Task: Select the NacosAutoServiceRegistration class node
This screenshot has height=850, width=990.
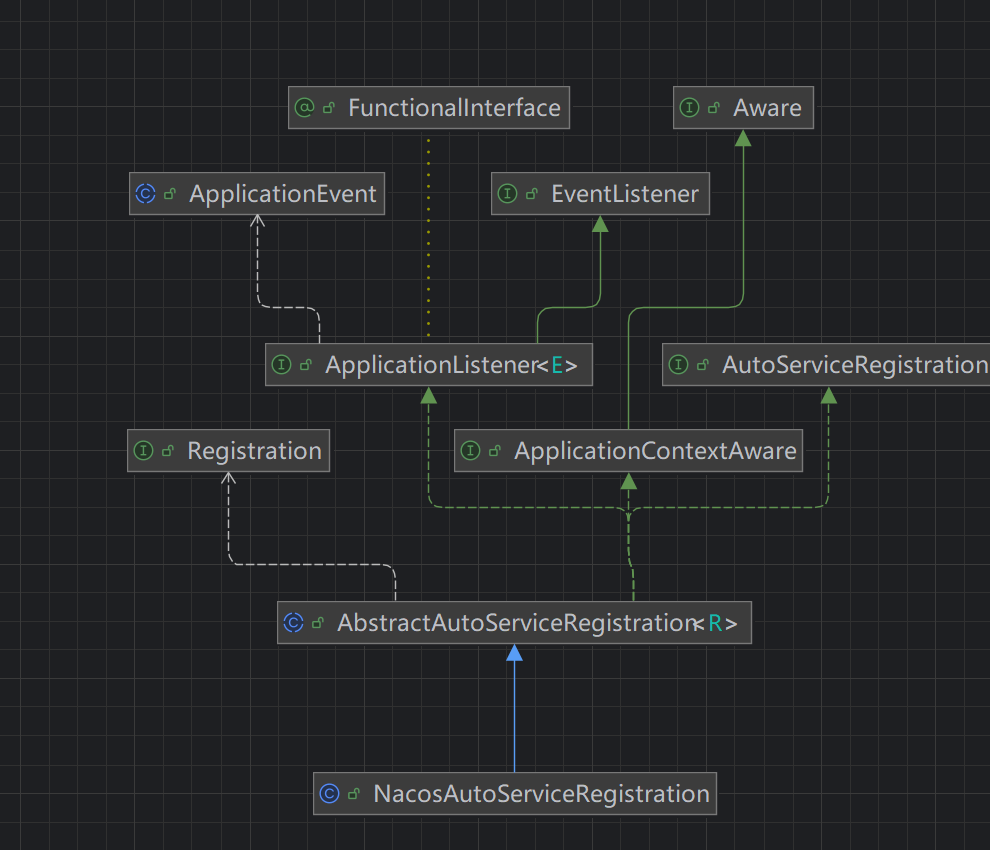Action: (515, 794)
